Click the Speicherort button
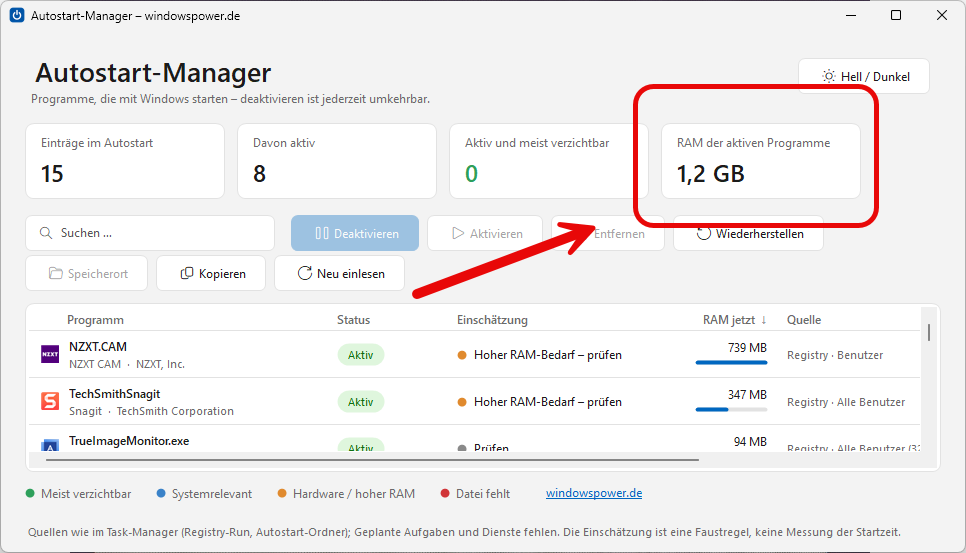 point(87,273)
